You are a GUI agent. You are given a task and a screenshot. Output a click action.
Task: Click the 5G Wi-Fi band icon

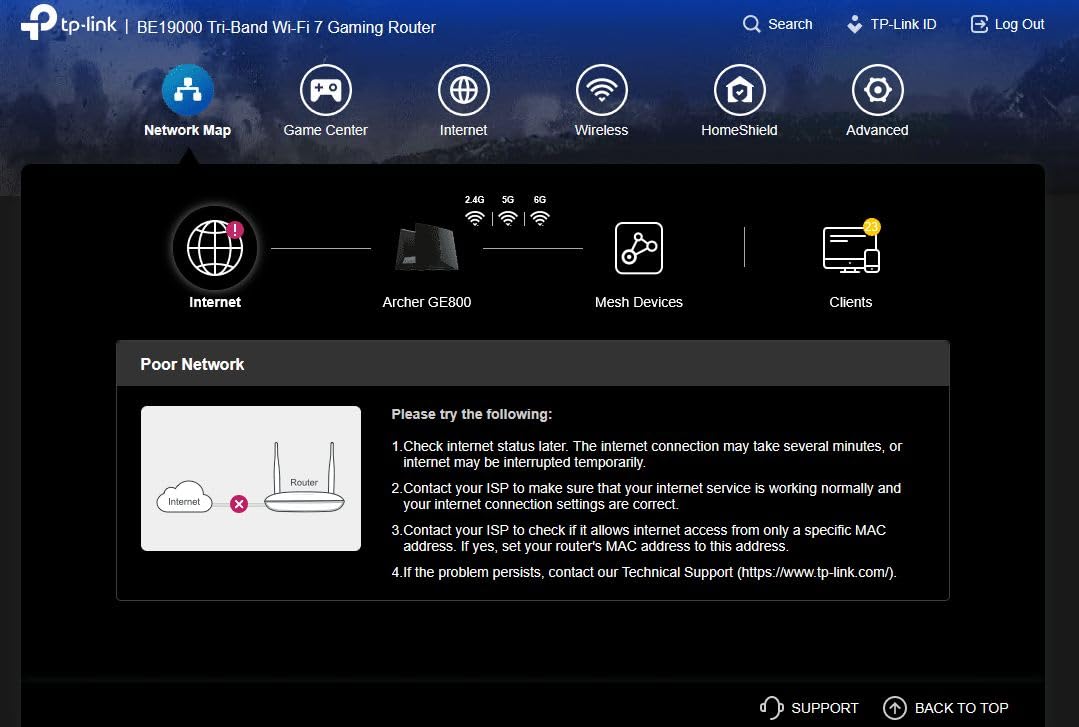tap(508, 218)
